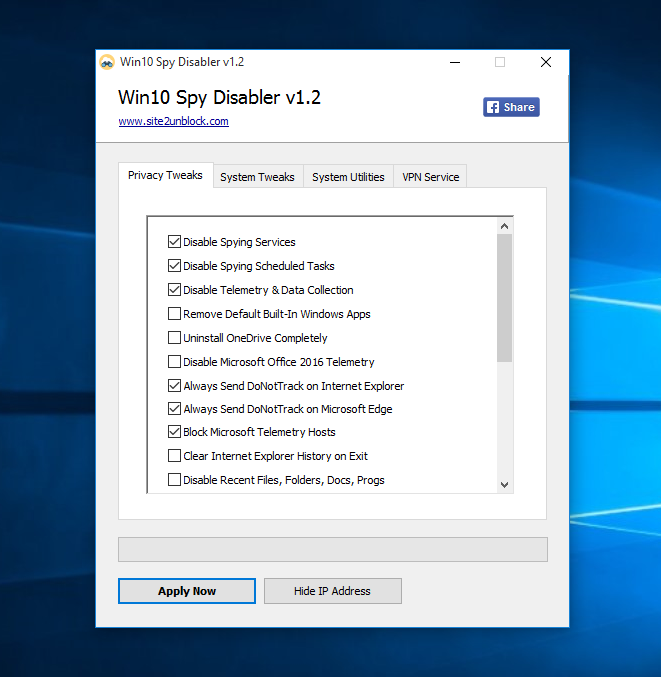
Task: Toggle Always Send DoNotTrack on Internet Explorer
Action: click(x=174, y=386)
